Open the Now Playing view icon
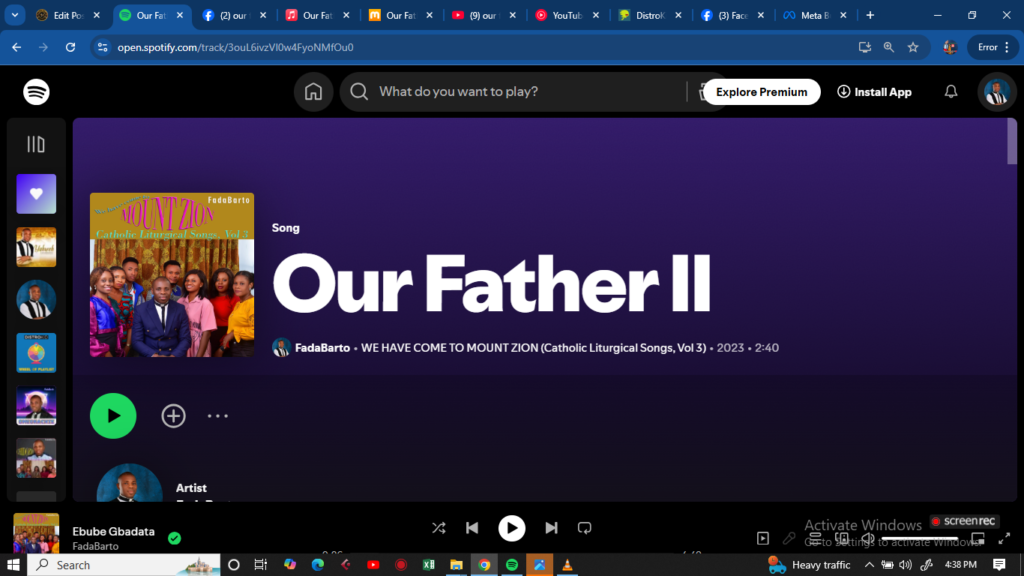The image size is (1024, 576). click(763, 537)
